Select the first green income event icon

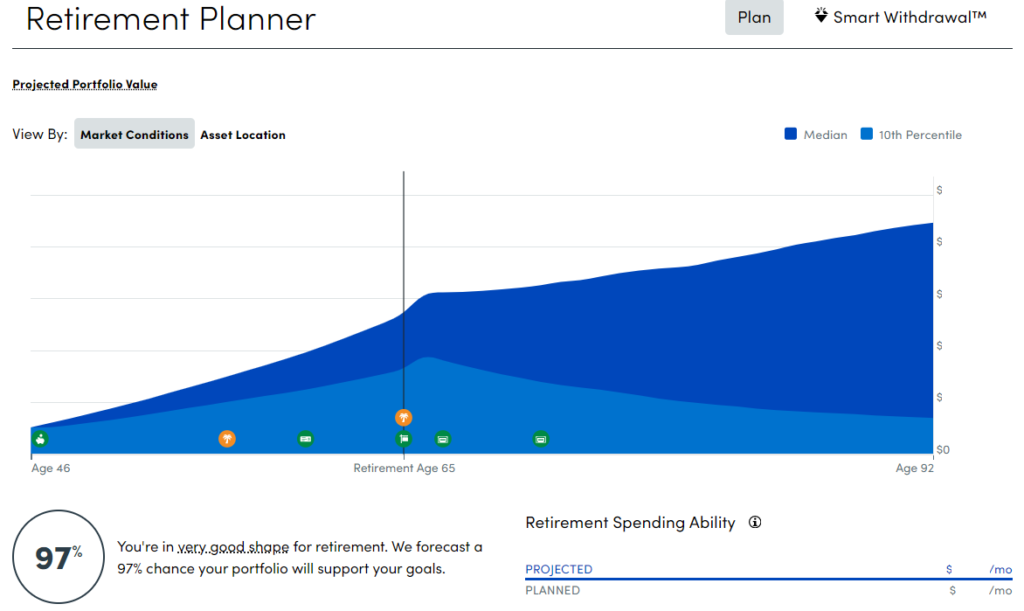[x=305, y=438]
